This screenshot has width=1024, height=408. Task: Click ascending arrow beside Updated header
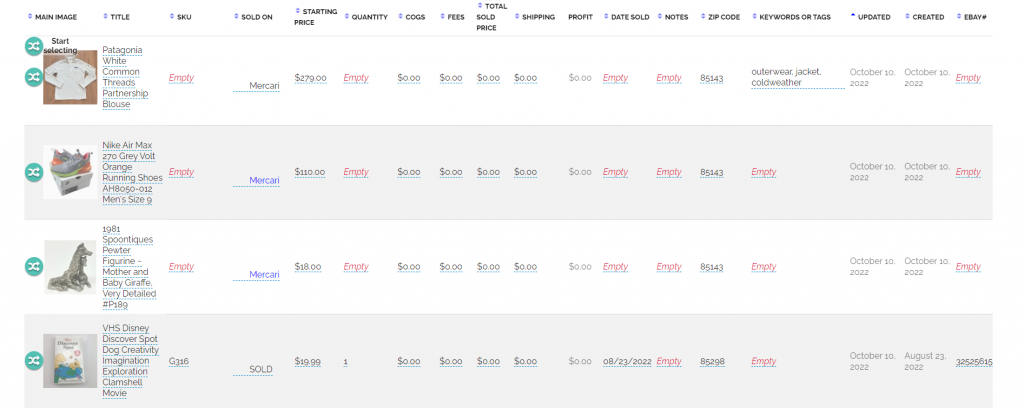[x=853, y=17]
